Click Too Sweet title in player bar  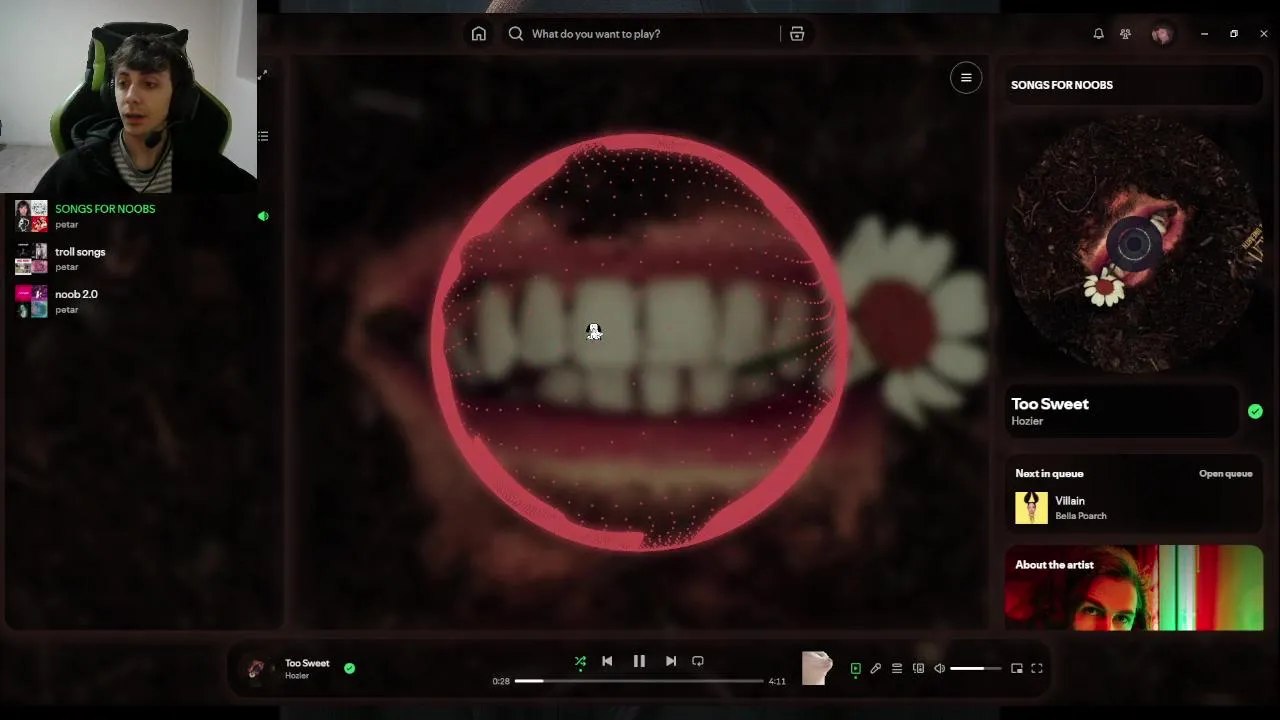(x=307, y=663)
